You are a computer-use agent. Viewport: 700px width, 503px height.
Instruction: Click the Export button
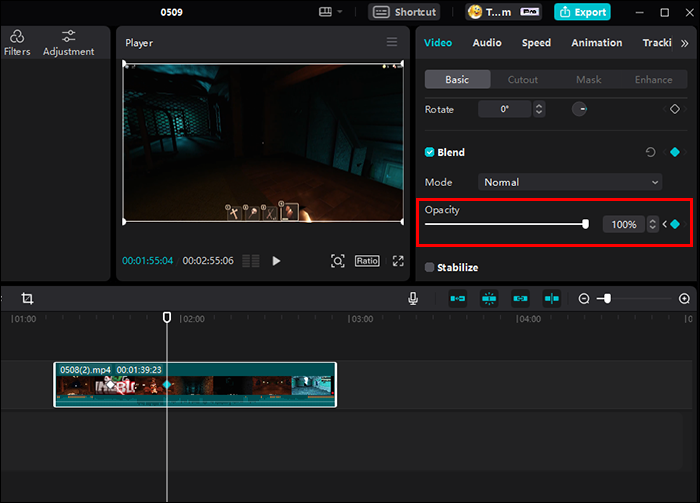[x=582, y=12]
